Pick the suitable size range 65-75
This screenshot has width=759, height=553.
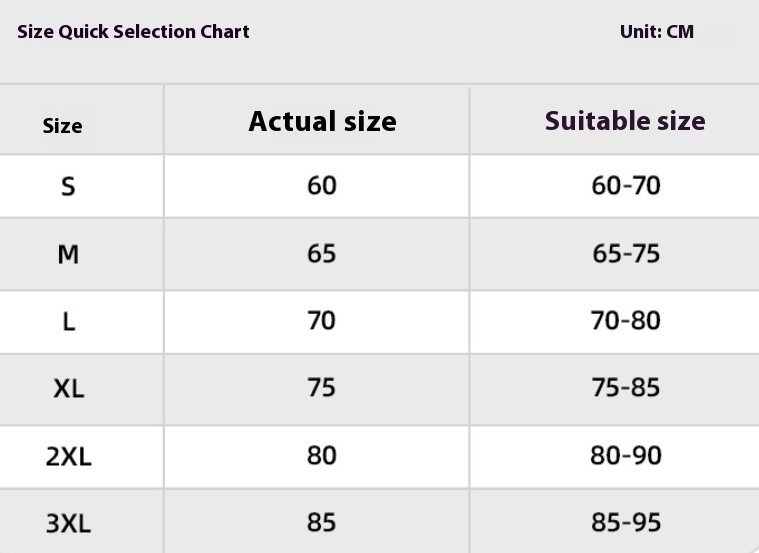point(626,254)
